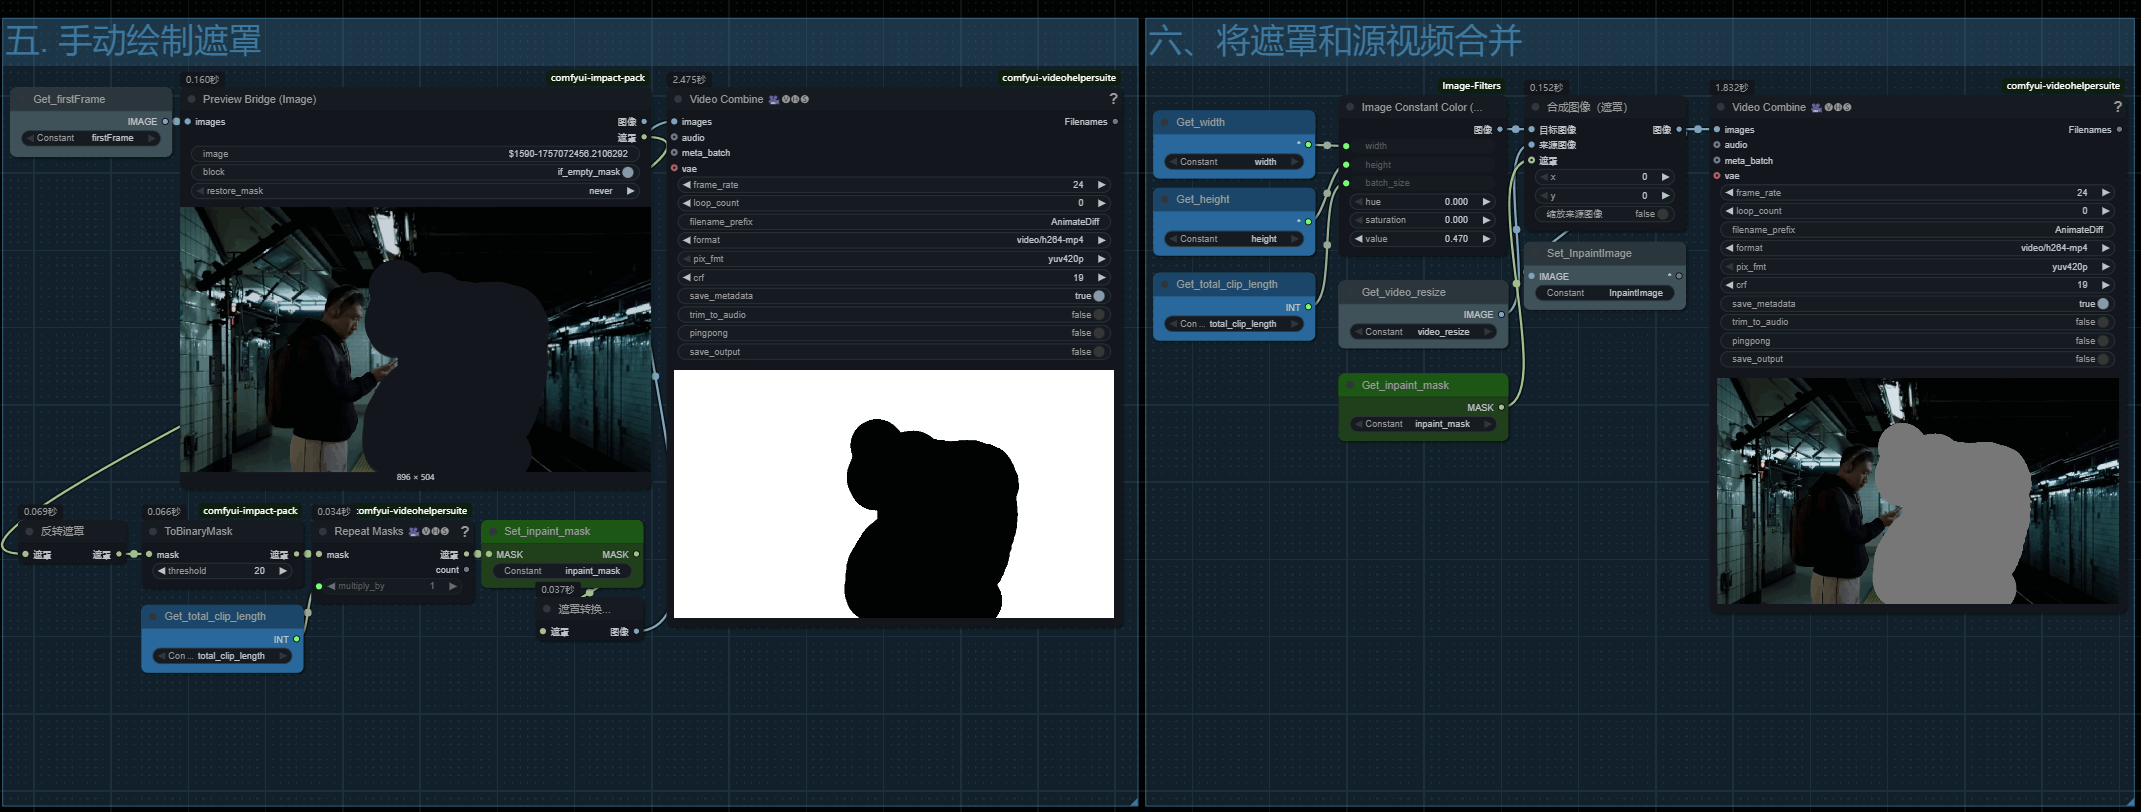Click the collapse dot on Get_inpaint_mask node
2141x812 pixels.
pos(1350,386)
